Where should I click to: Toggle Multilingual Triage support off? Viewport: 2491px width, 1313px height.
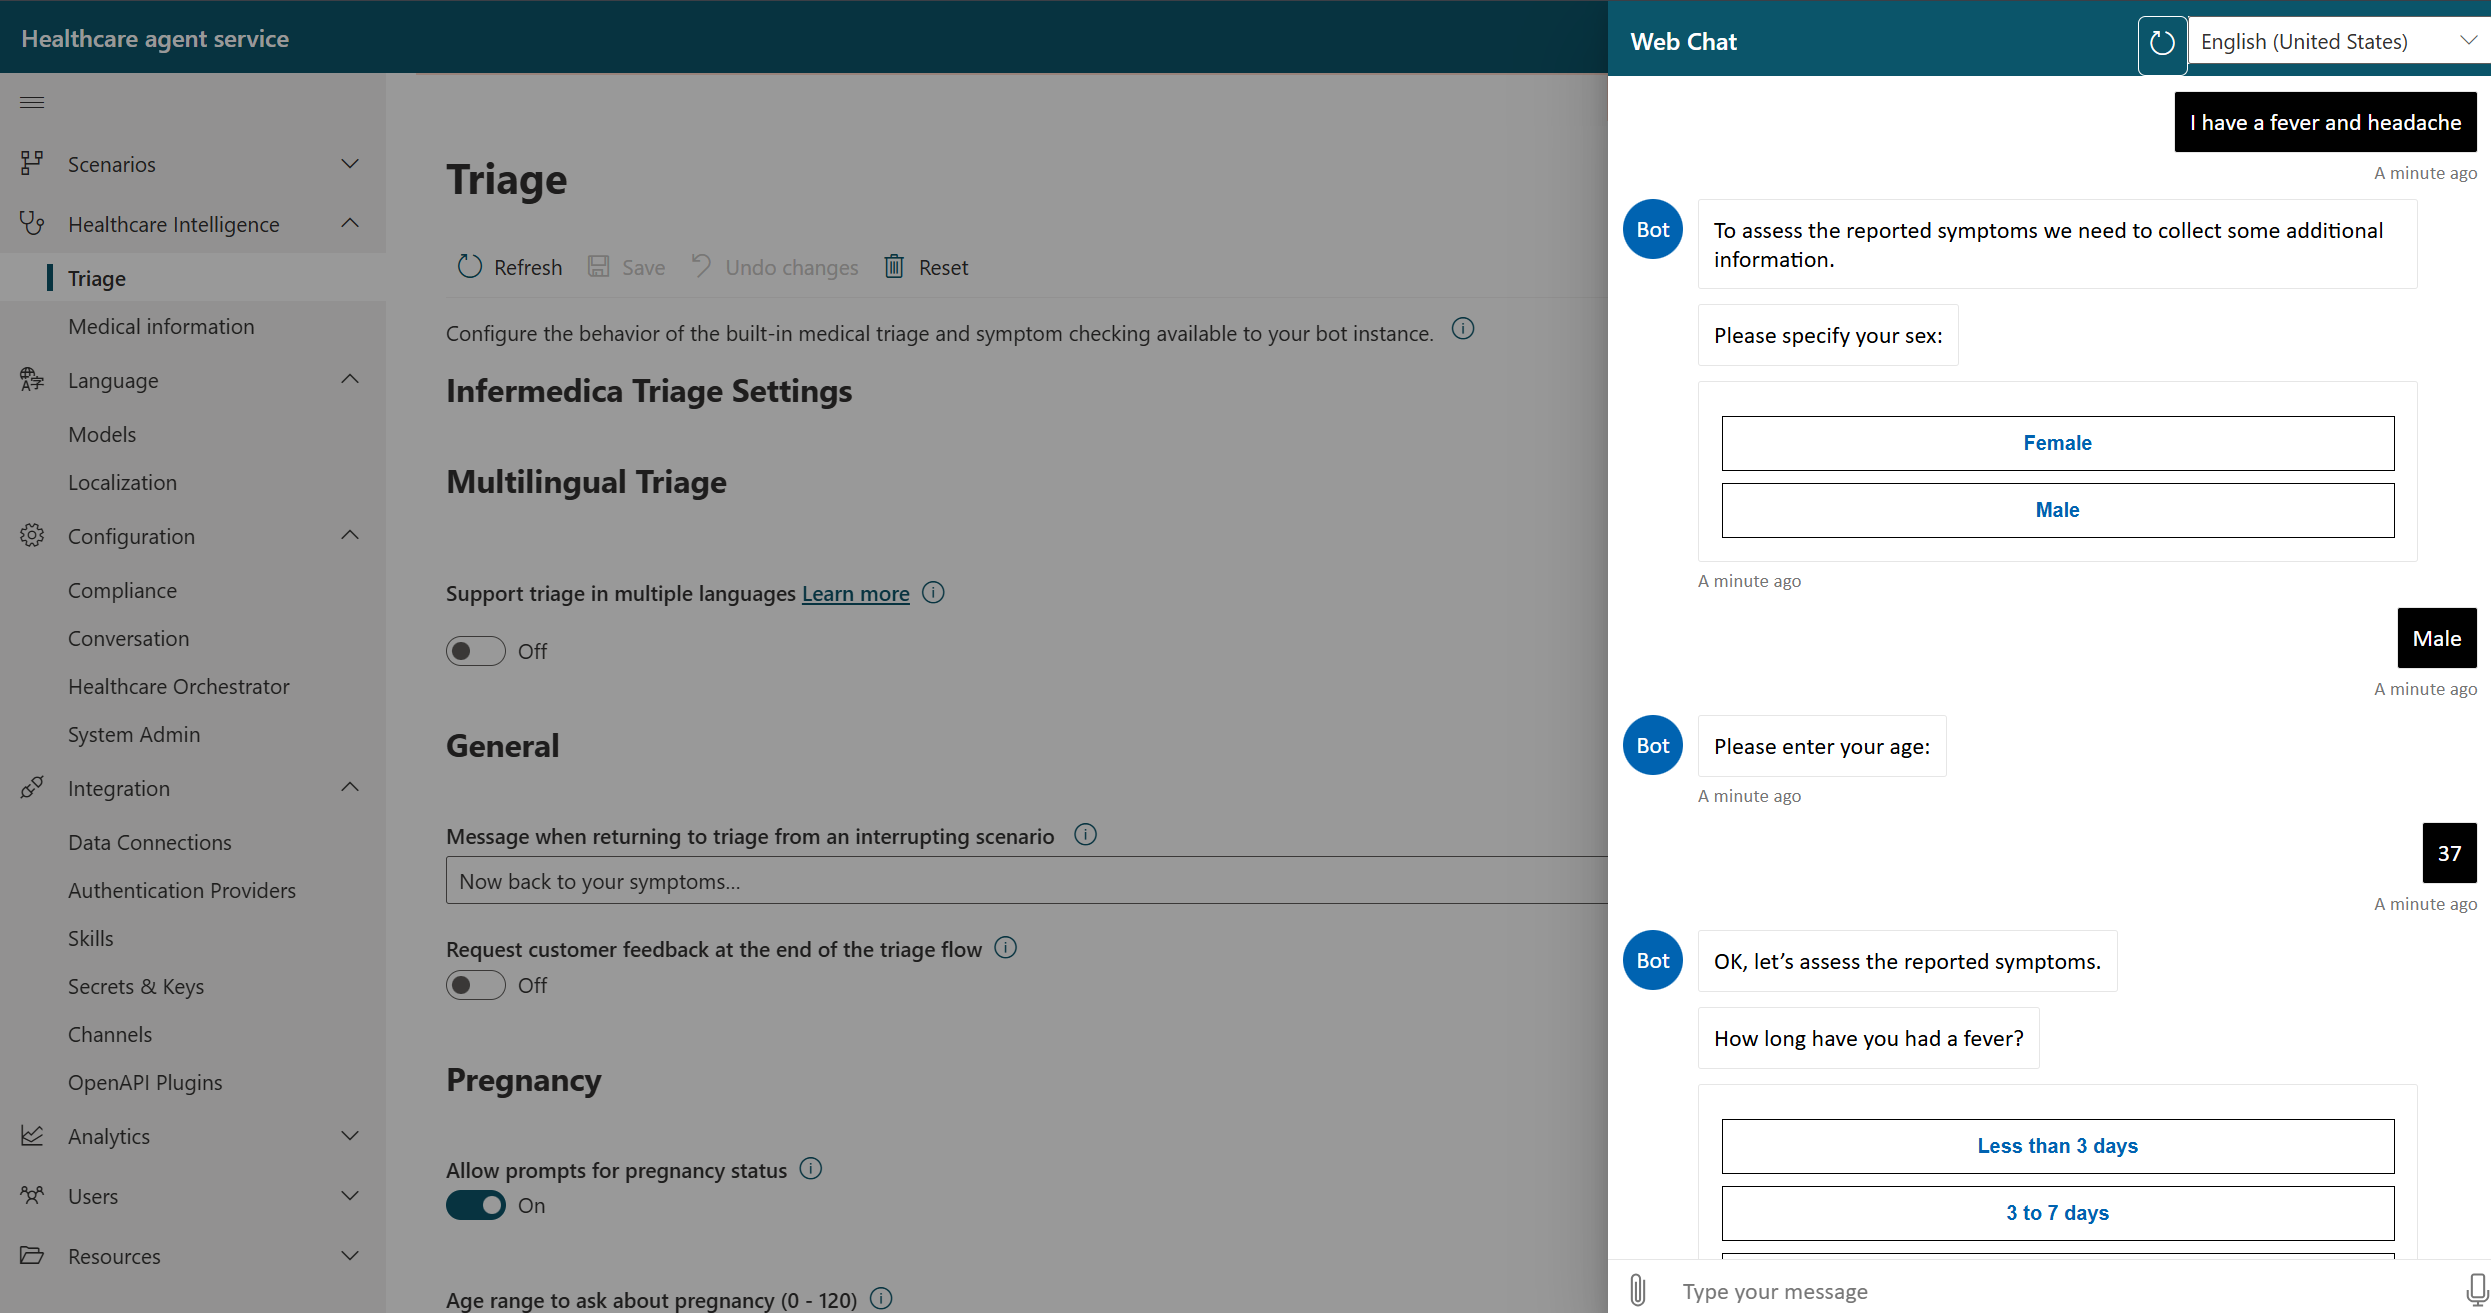[474, 651]
